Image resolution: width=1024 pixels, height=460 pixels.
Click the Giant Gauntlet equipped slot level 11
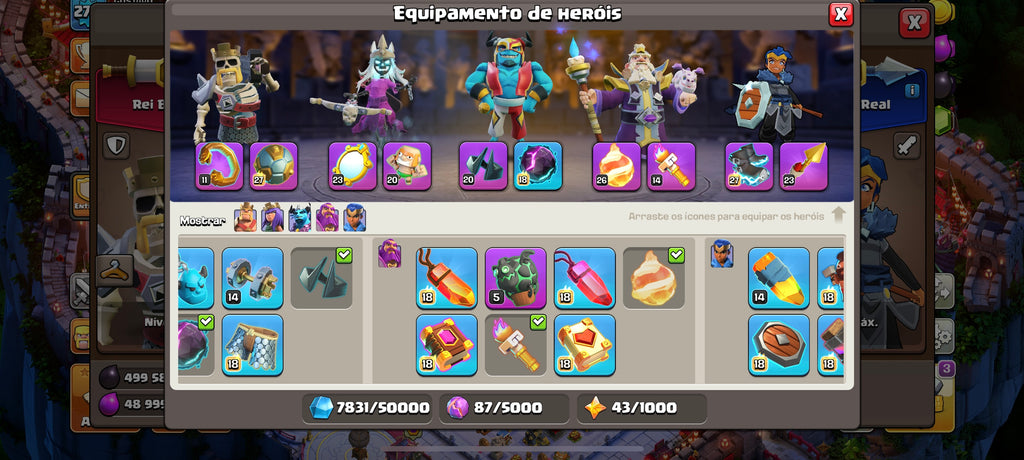point(219,166)
